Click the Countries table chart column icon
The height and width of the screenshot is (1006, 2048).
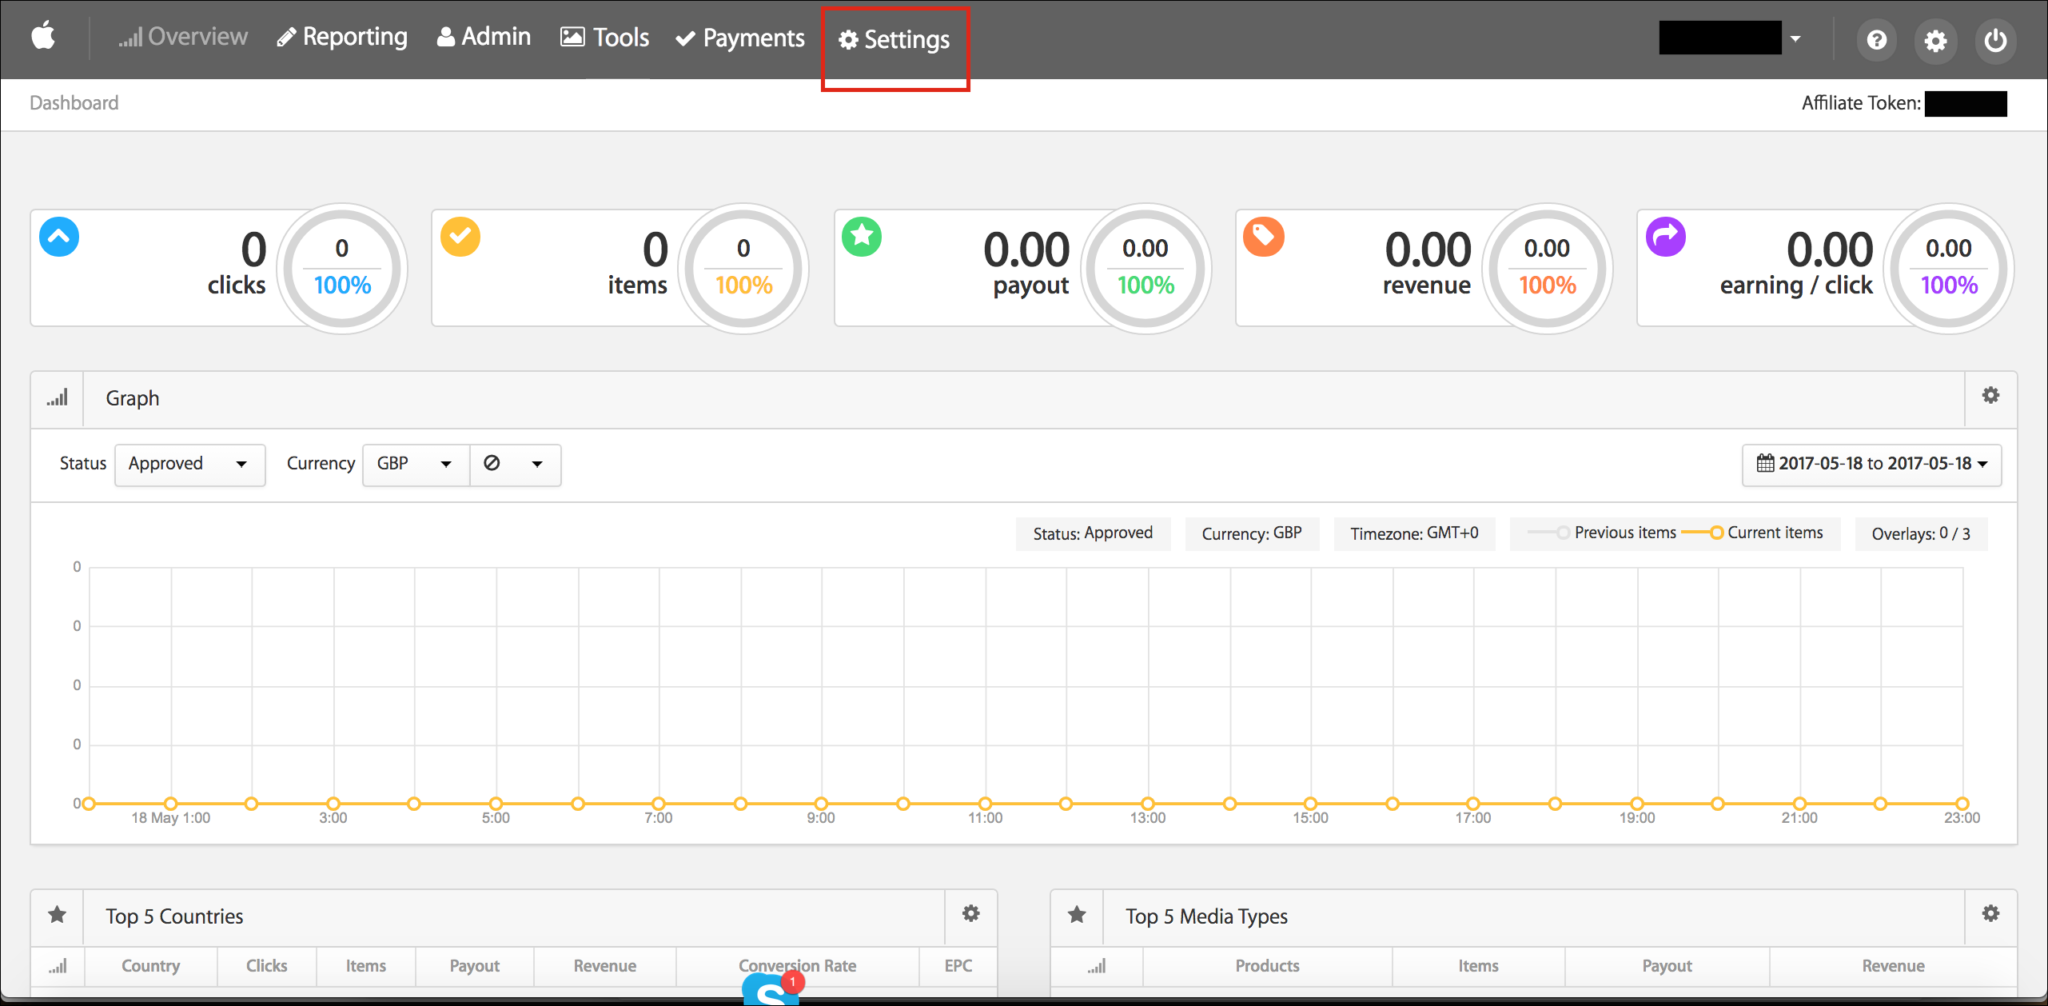coord(58,966)
